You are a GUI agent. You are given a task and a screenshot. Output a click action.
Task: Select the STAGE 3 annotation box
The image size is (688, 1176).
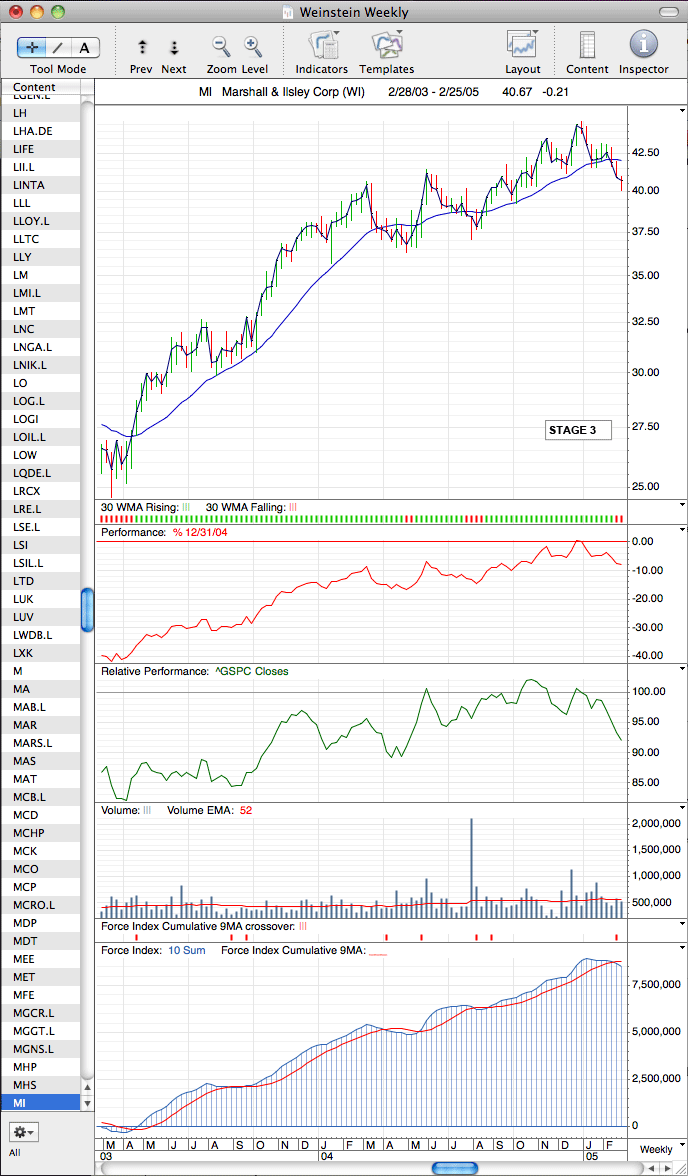[x=578, y=430]
